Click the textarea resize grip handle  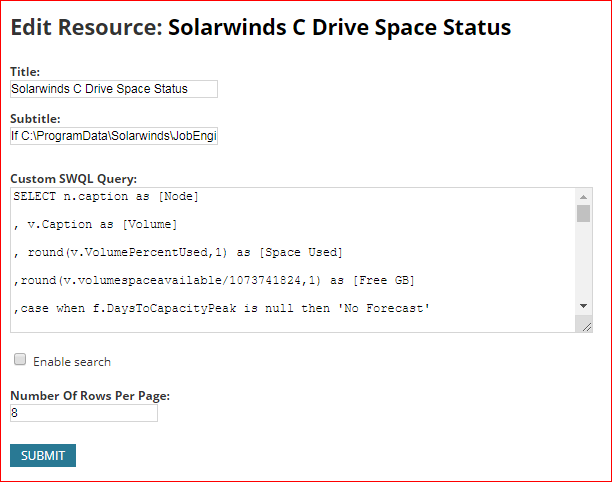pyautogui.click(x=586, y=327)
